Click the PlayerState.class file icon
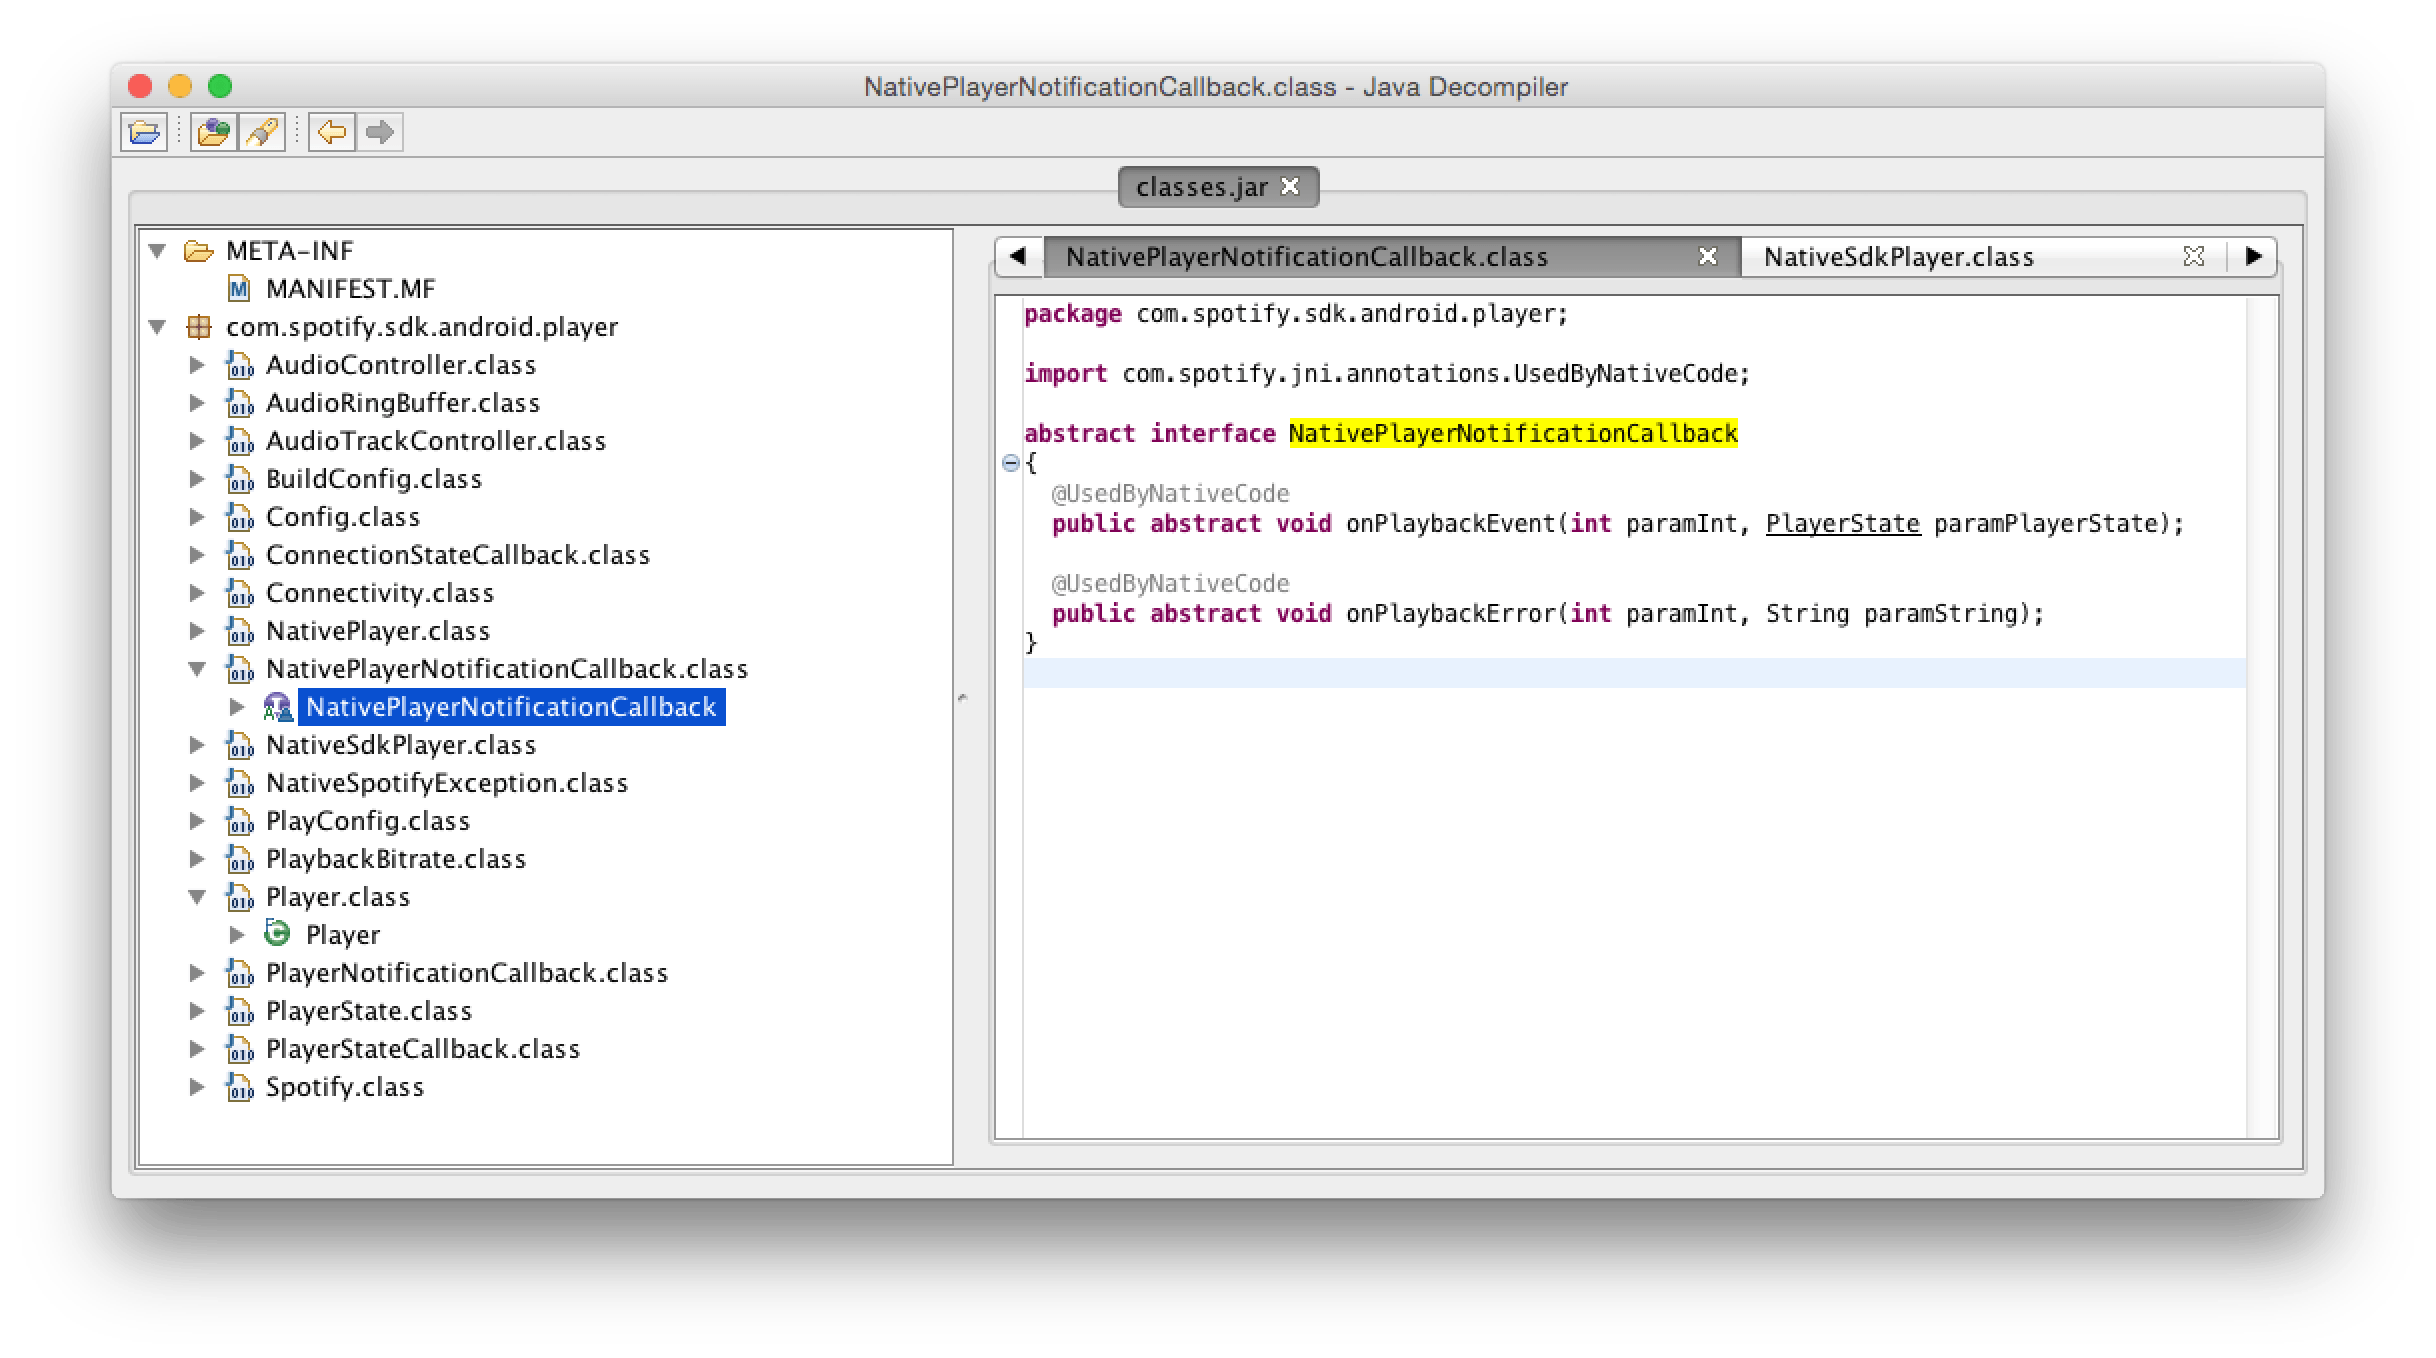Screen dimensions: 2436x1358 point(239,1011)
